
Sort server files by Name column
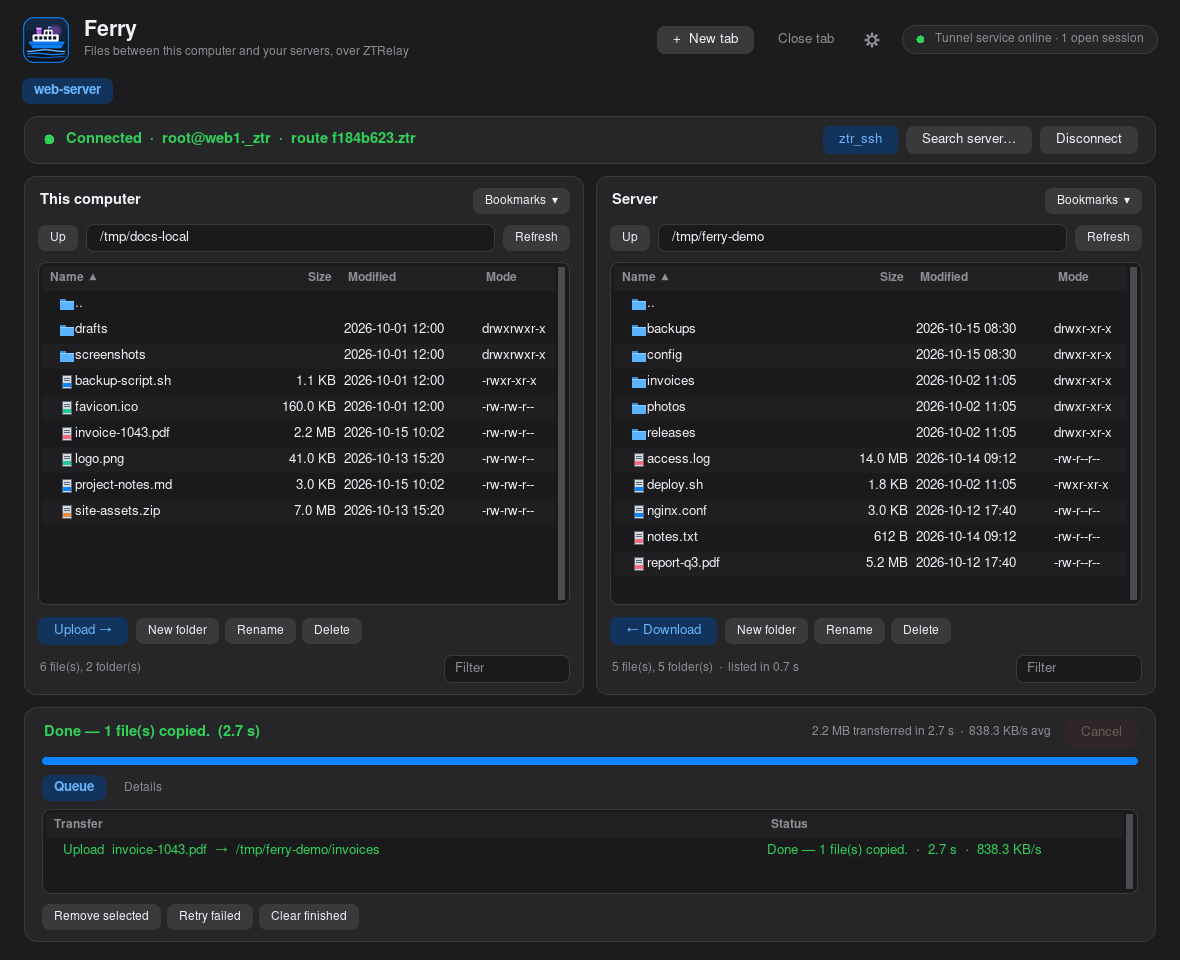[x=645, y=277]
